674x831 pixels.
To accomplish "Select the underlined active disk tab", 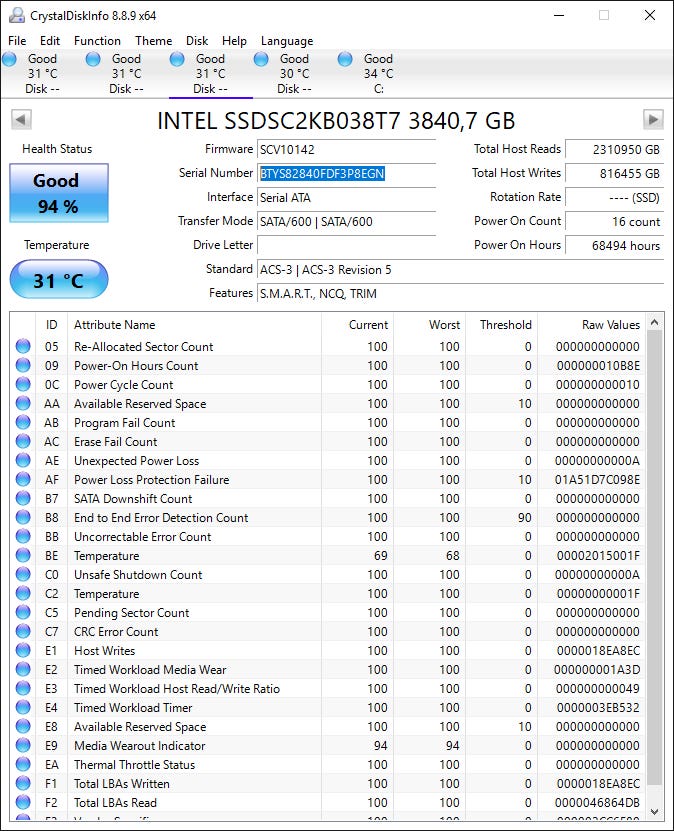I will point(210,74).
